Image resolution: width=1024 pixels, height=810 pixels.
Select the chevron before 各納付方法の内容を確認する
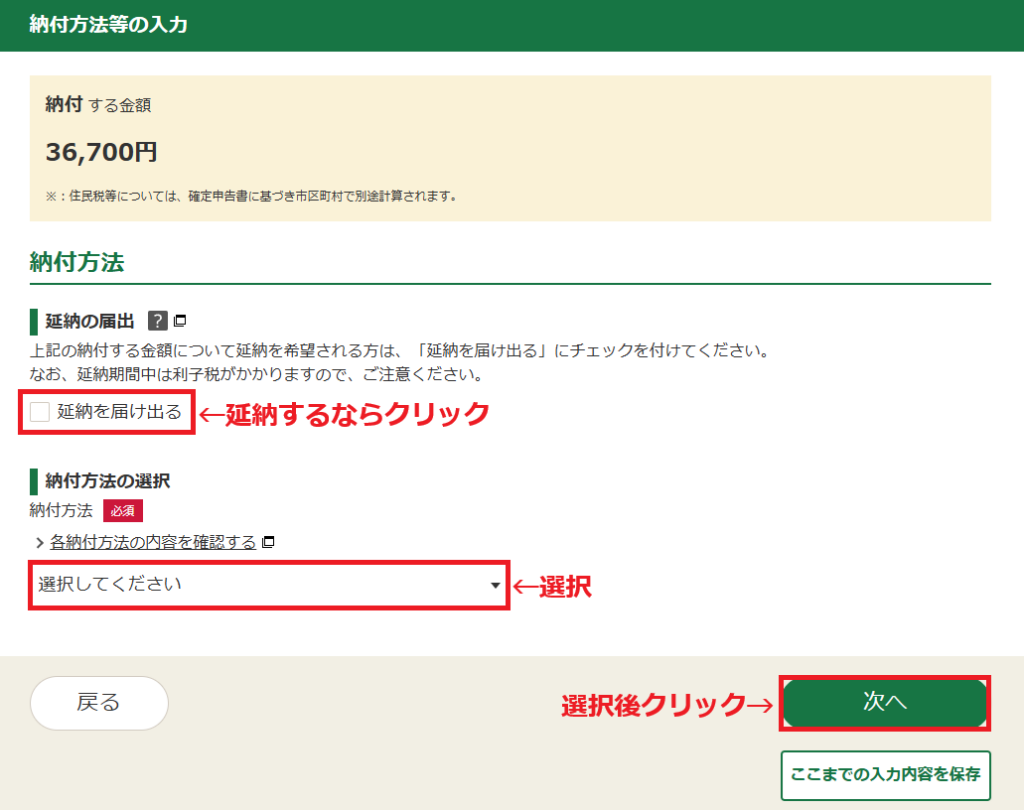[39, 540]
